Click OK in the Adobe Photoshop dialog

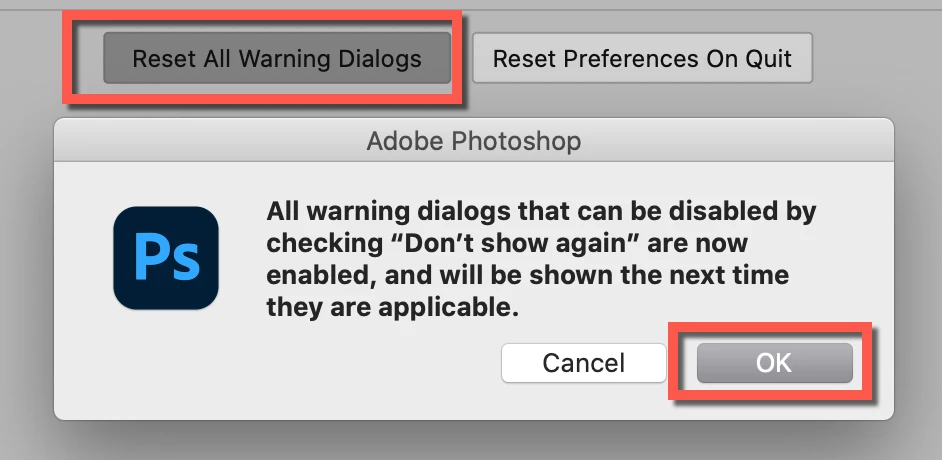click(x=774, y=363)
